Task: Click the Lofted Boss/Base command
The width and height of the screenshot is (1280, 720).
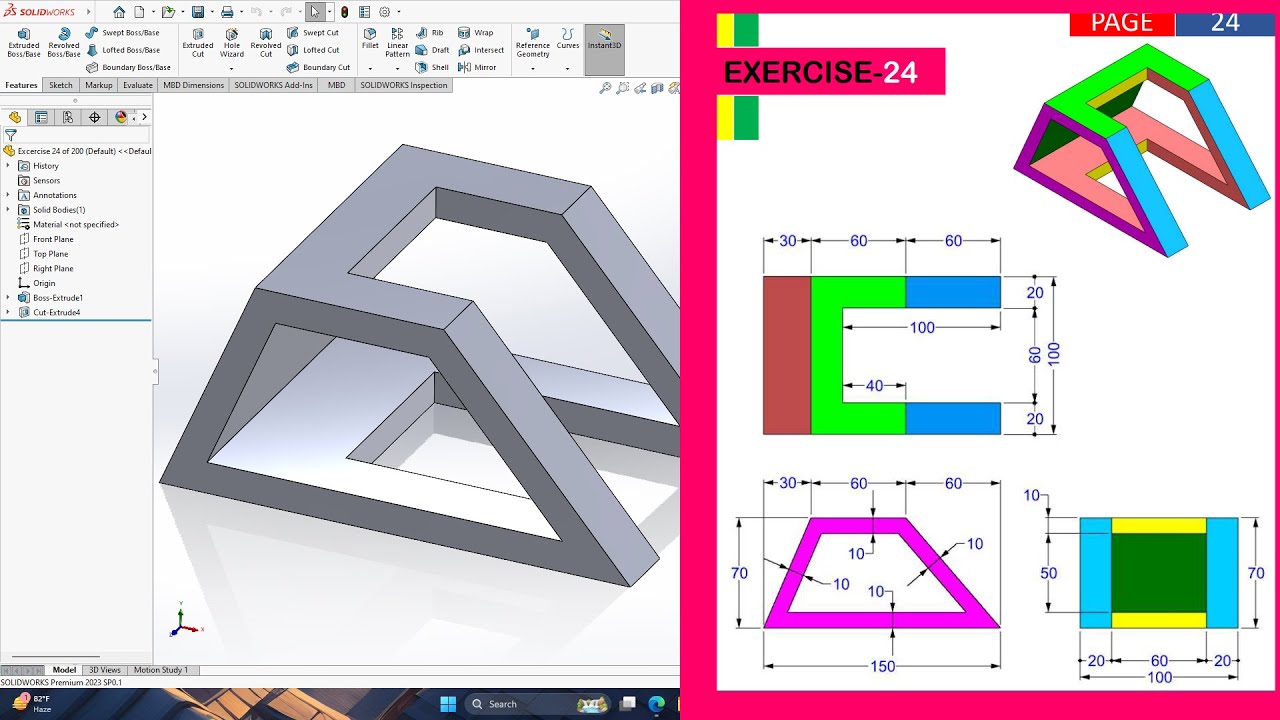Action: (122, 50)
